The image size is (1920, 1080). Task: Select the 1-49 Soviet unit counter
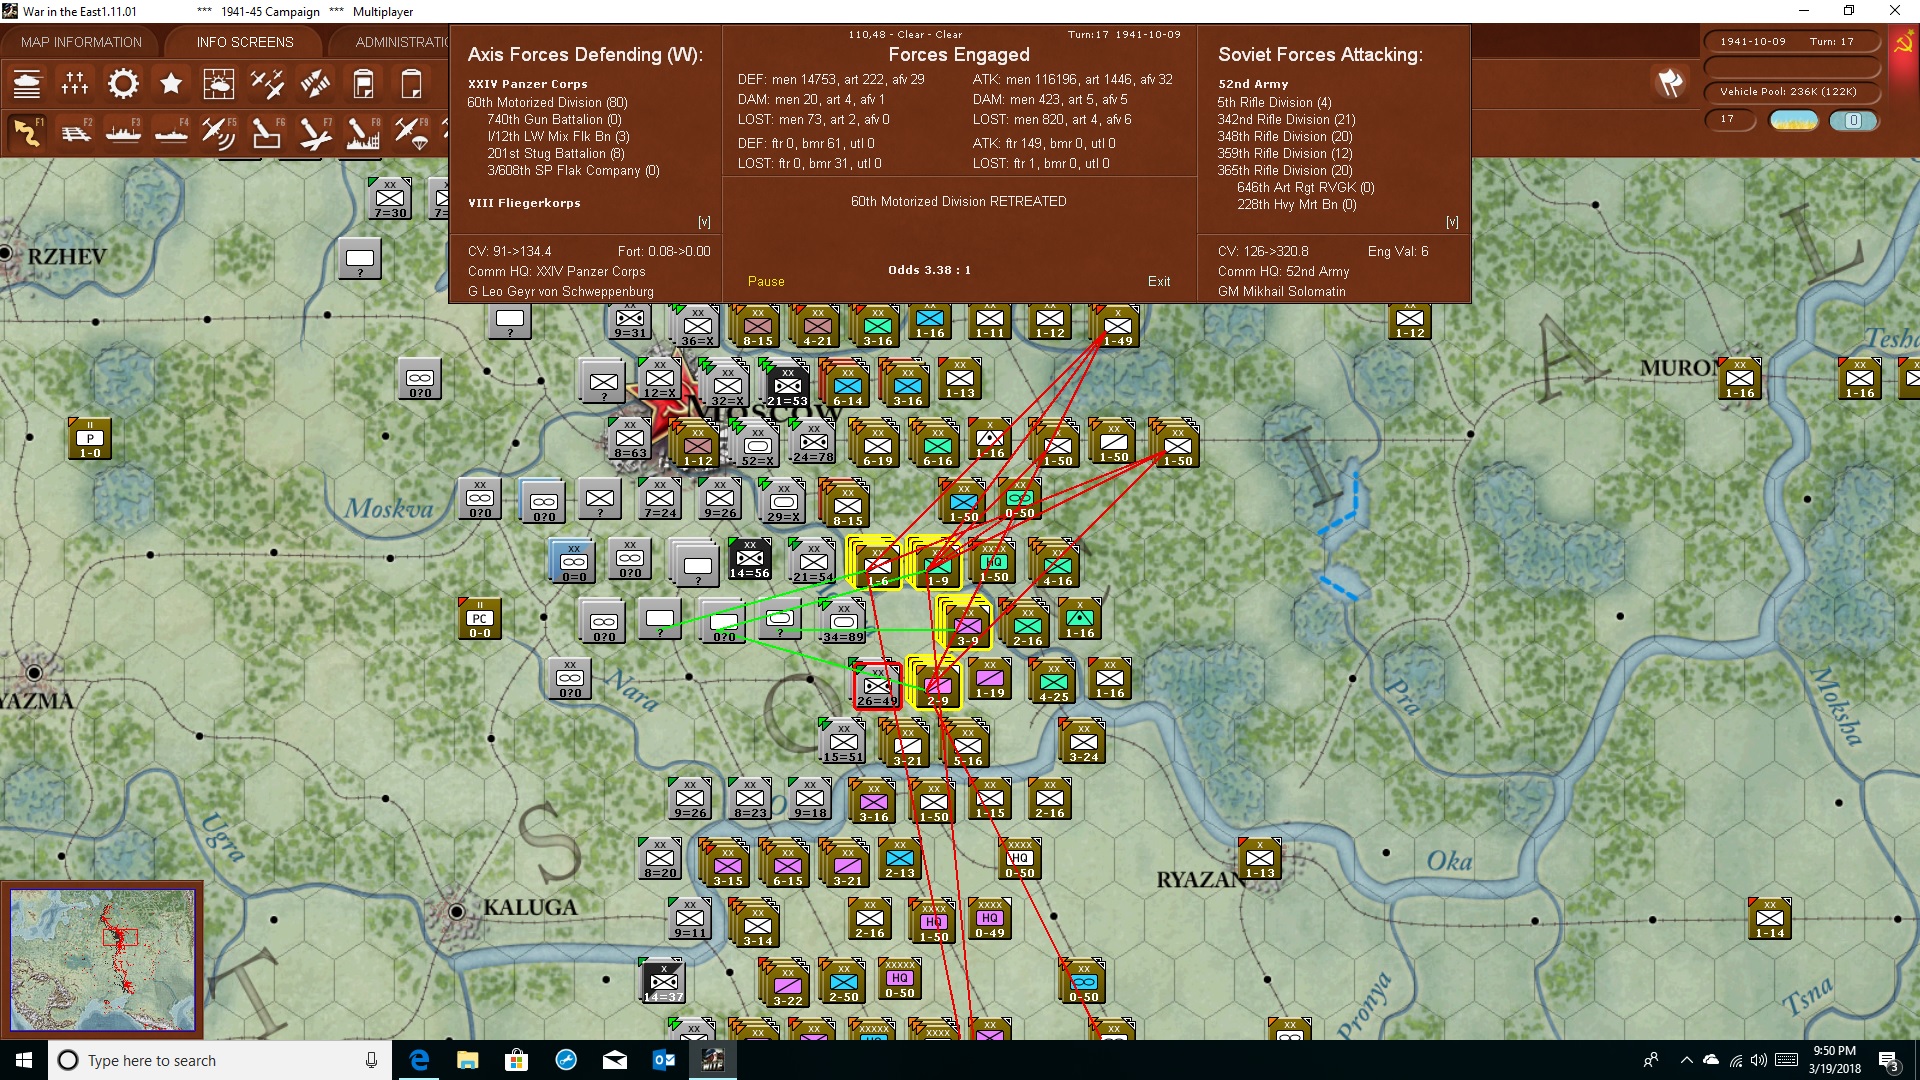point(1117,326)
